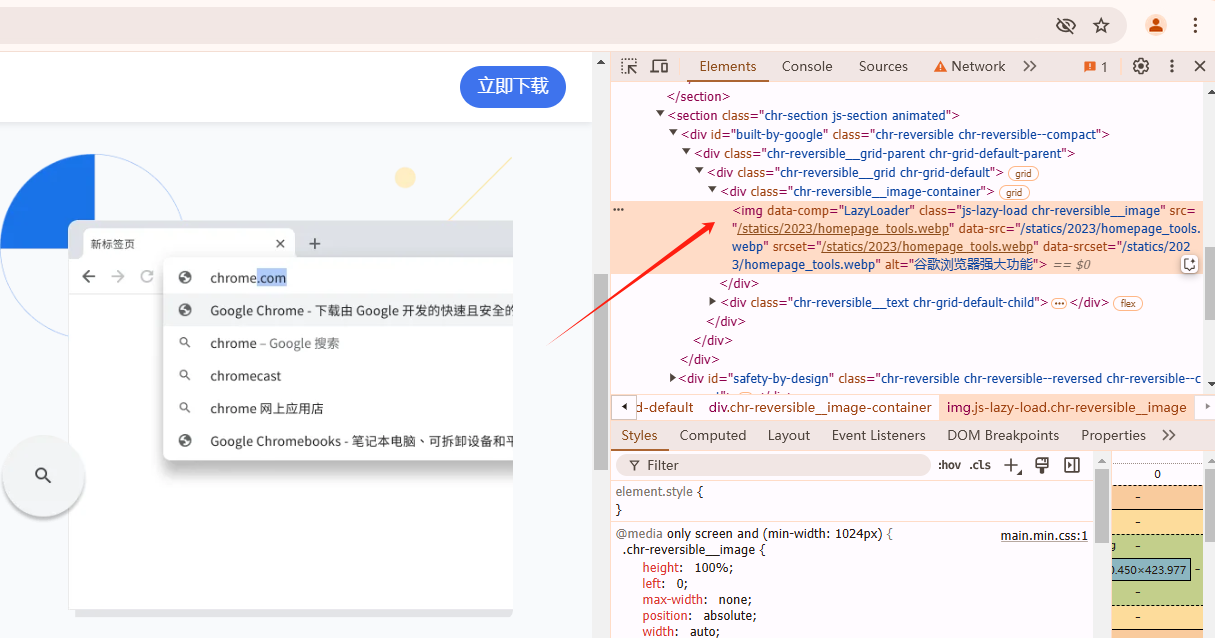Click the grid badge on image-container div
Viewport: 1215px width, 638px height.
tap(1014, 192)
